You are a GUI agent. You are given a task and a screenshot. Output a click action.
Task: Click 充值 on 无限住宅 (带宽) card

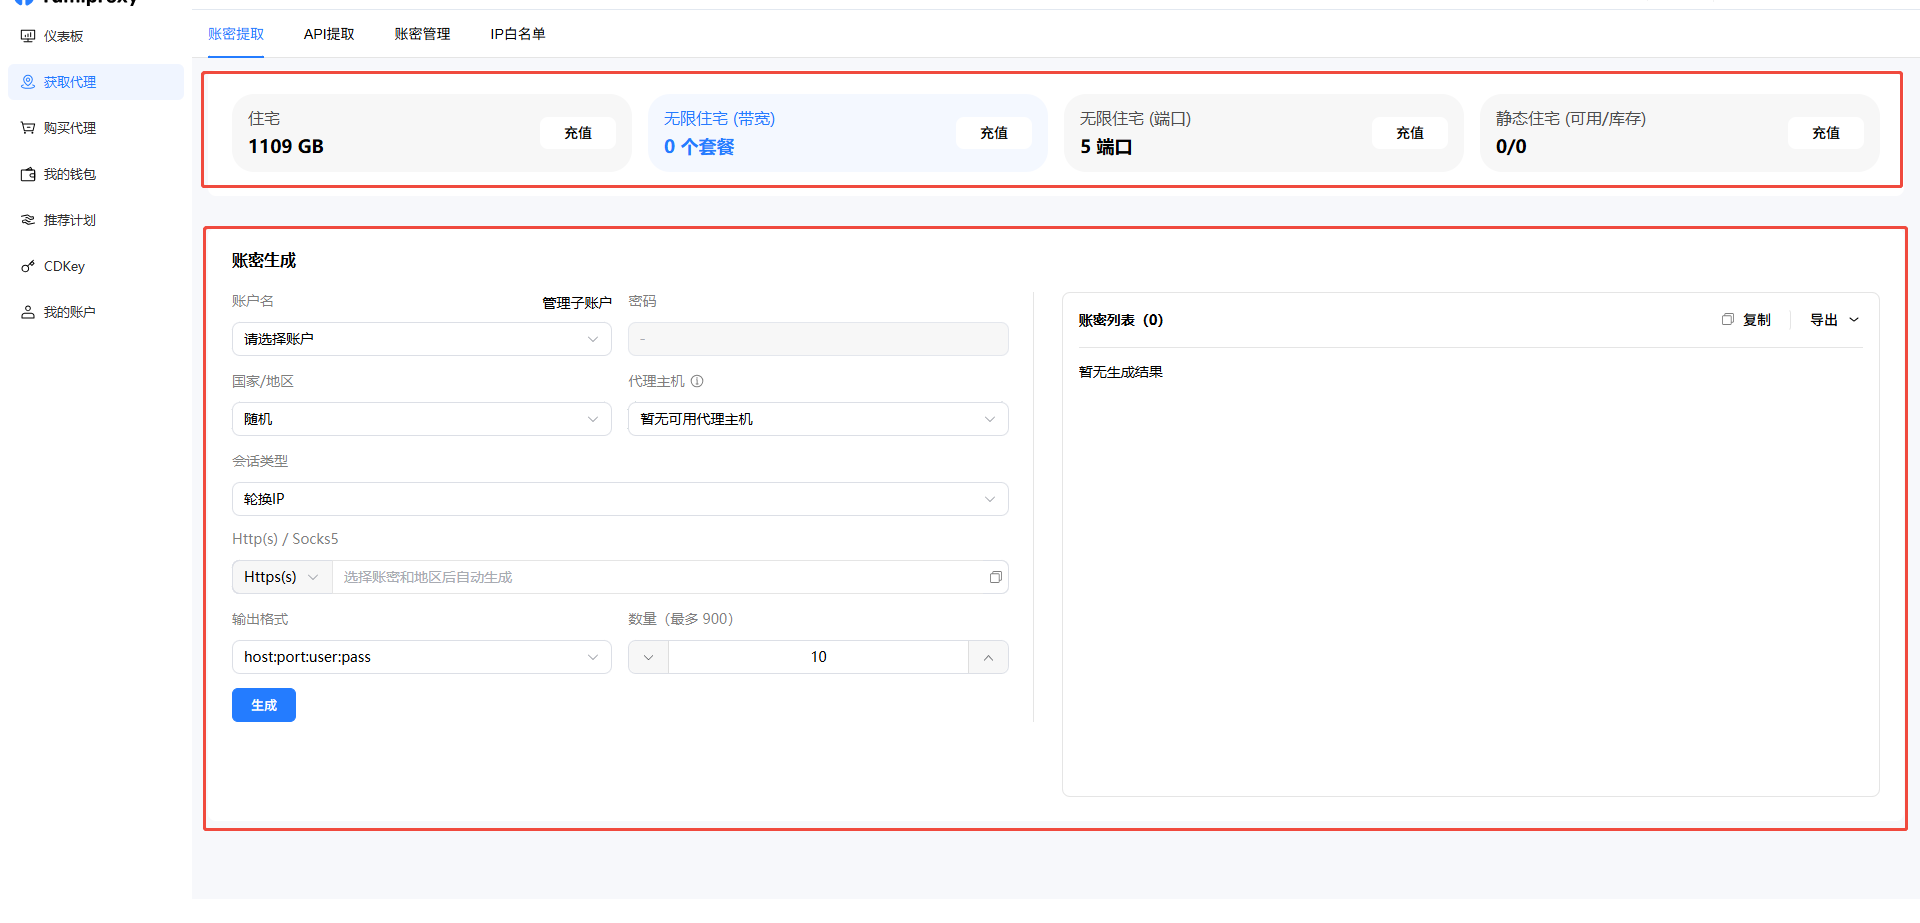(x=994, y=133)
